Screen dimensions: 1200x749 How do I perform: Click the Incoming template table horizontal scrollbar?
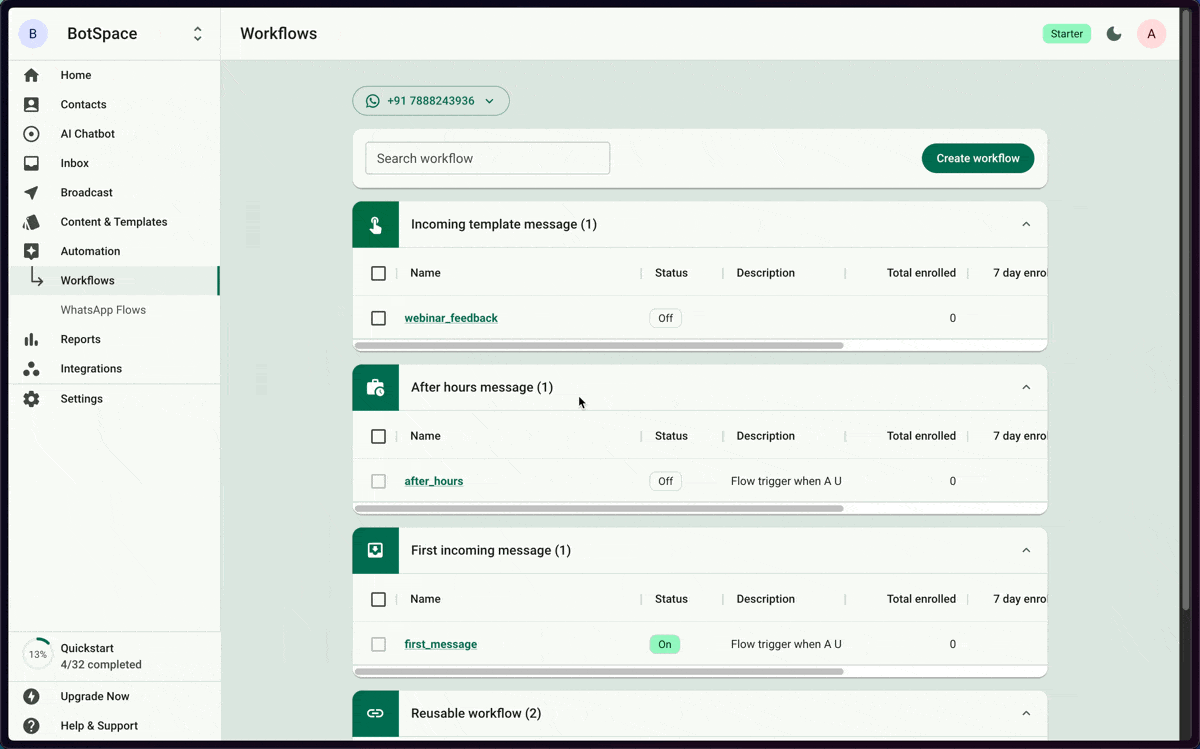coord(599,345)
